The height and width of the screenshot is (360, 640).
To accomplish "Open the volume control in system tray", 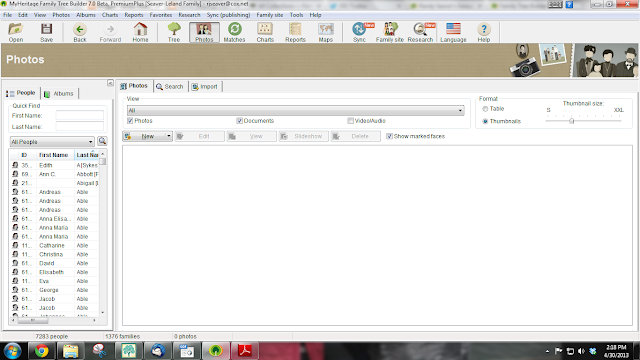I will [x=581, y=351].
